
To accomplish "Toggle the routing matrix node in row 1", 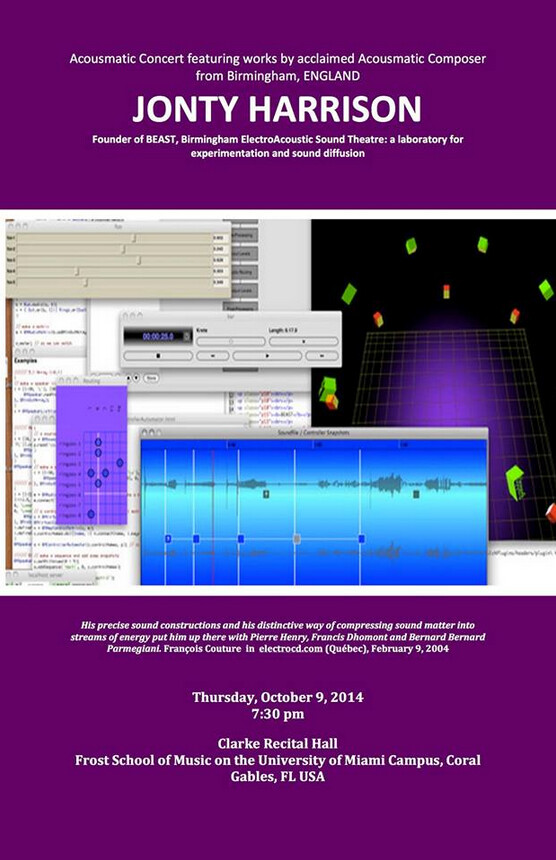I will (98, 442).
